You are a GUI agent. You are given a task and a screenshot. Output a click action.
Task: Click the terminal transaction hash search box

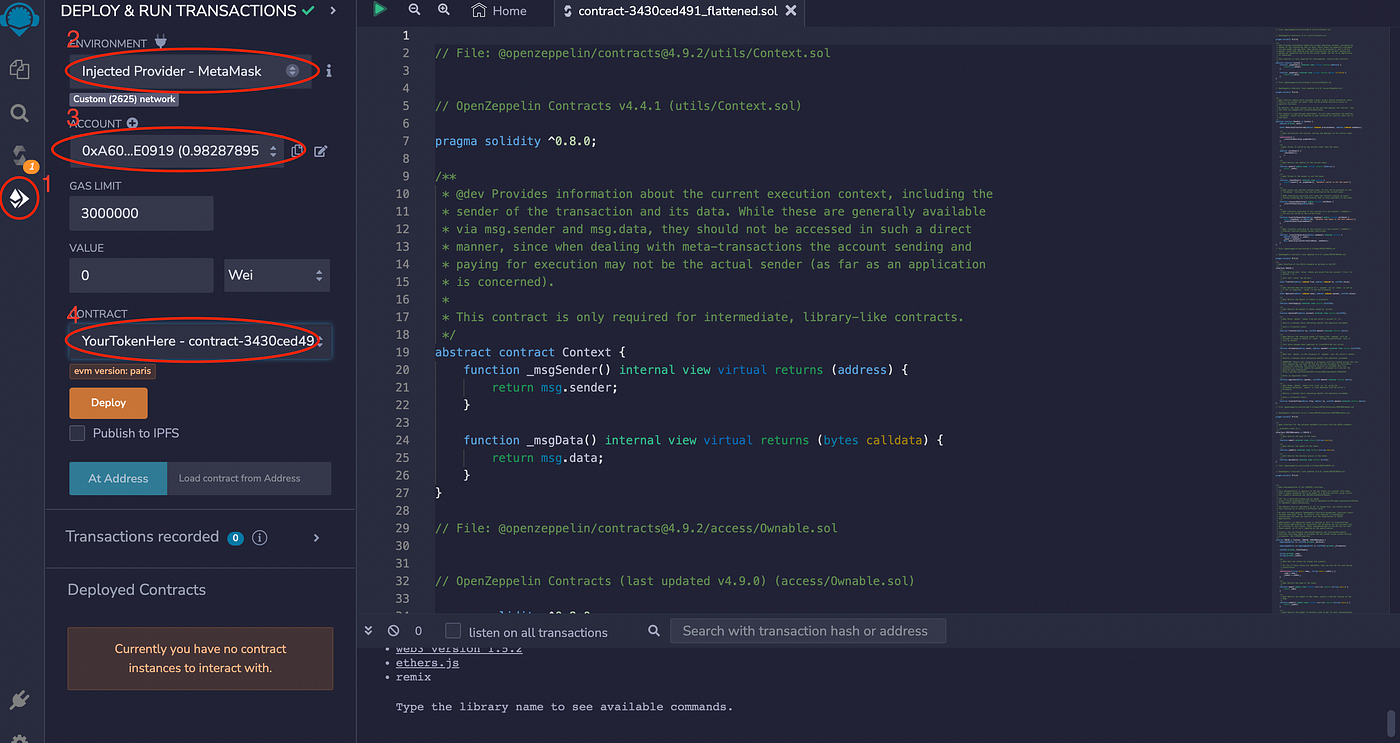click(807, 631)
